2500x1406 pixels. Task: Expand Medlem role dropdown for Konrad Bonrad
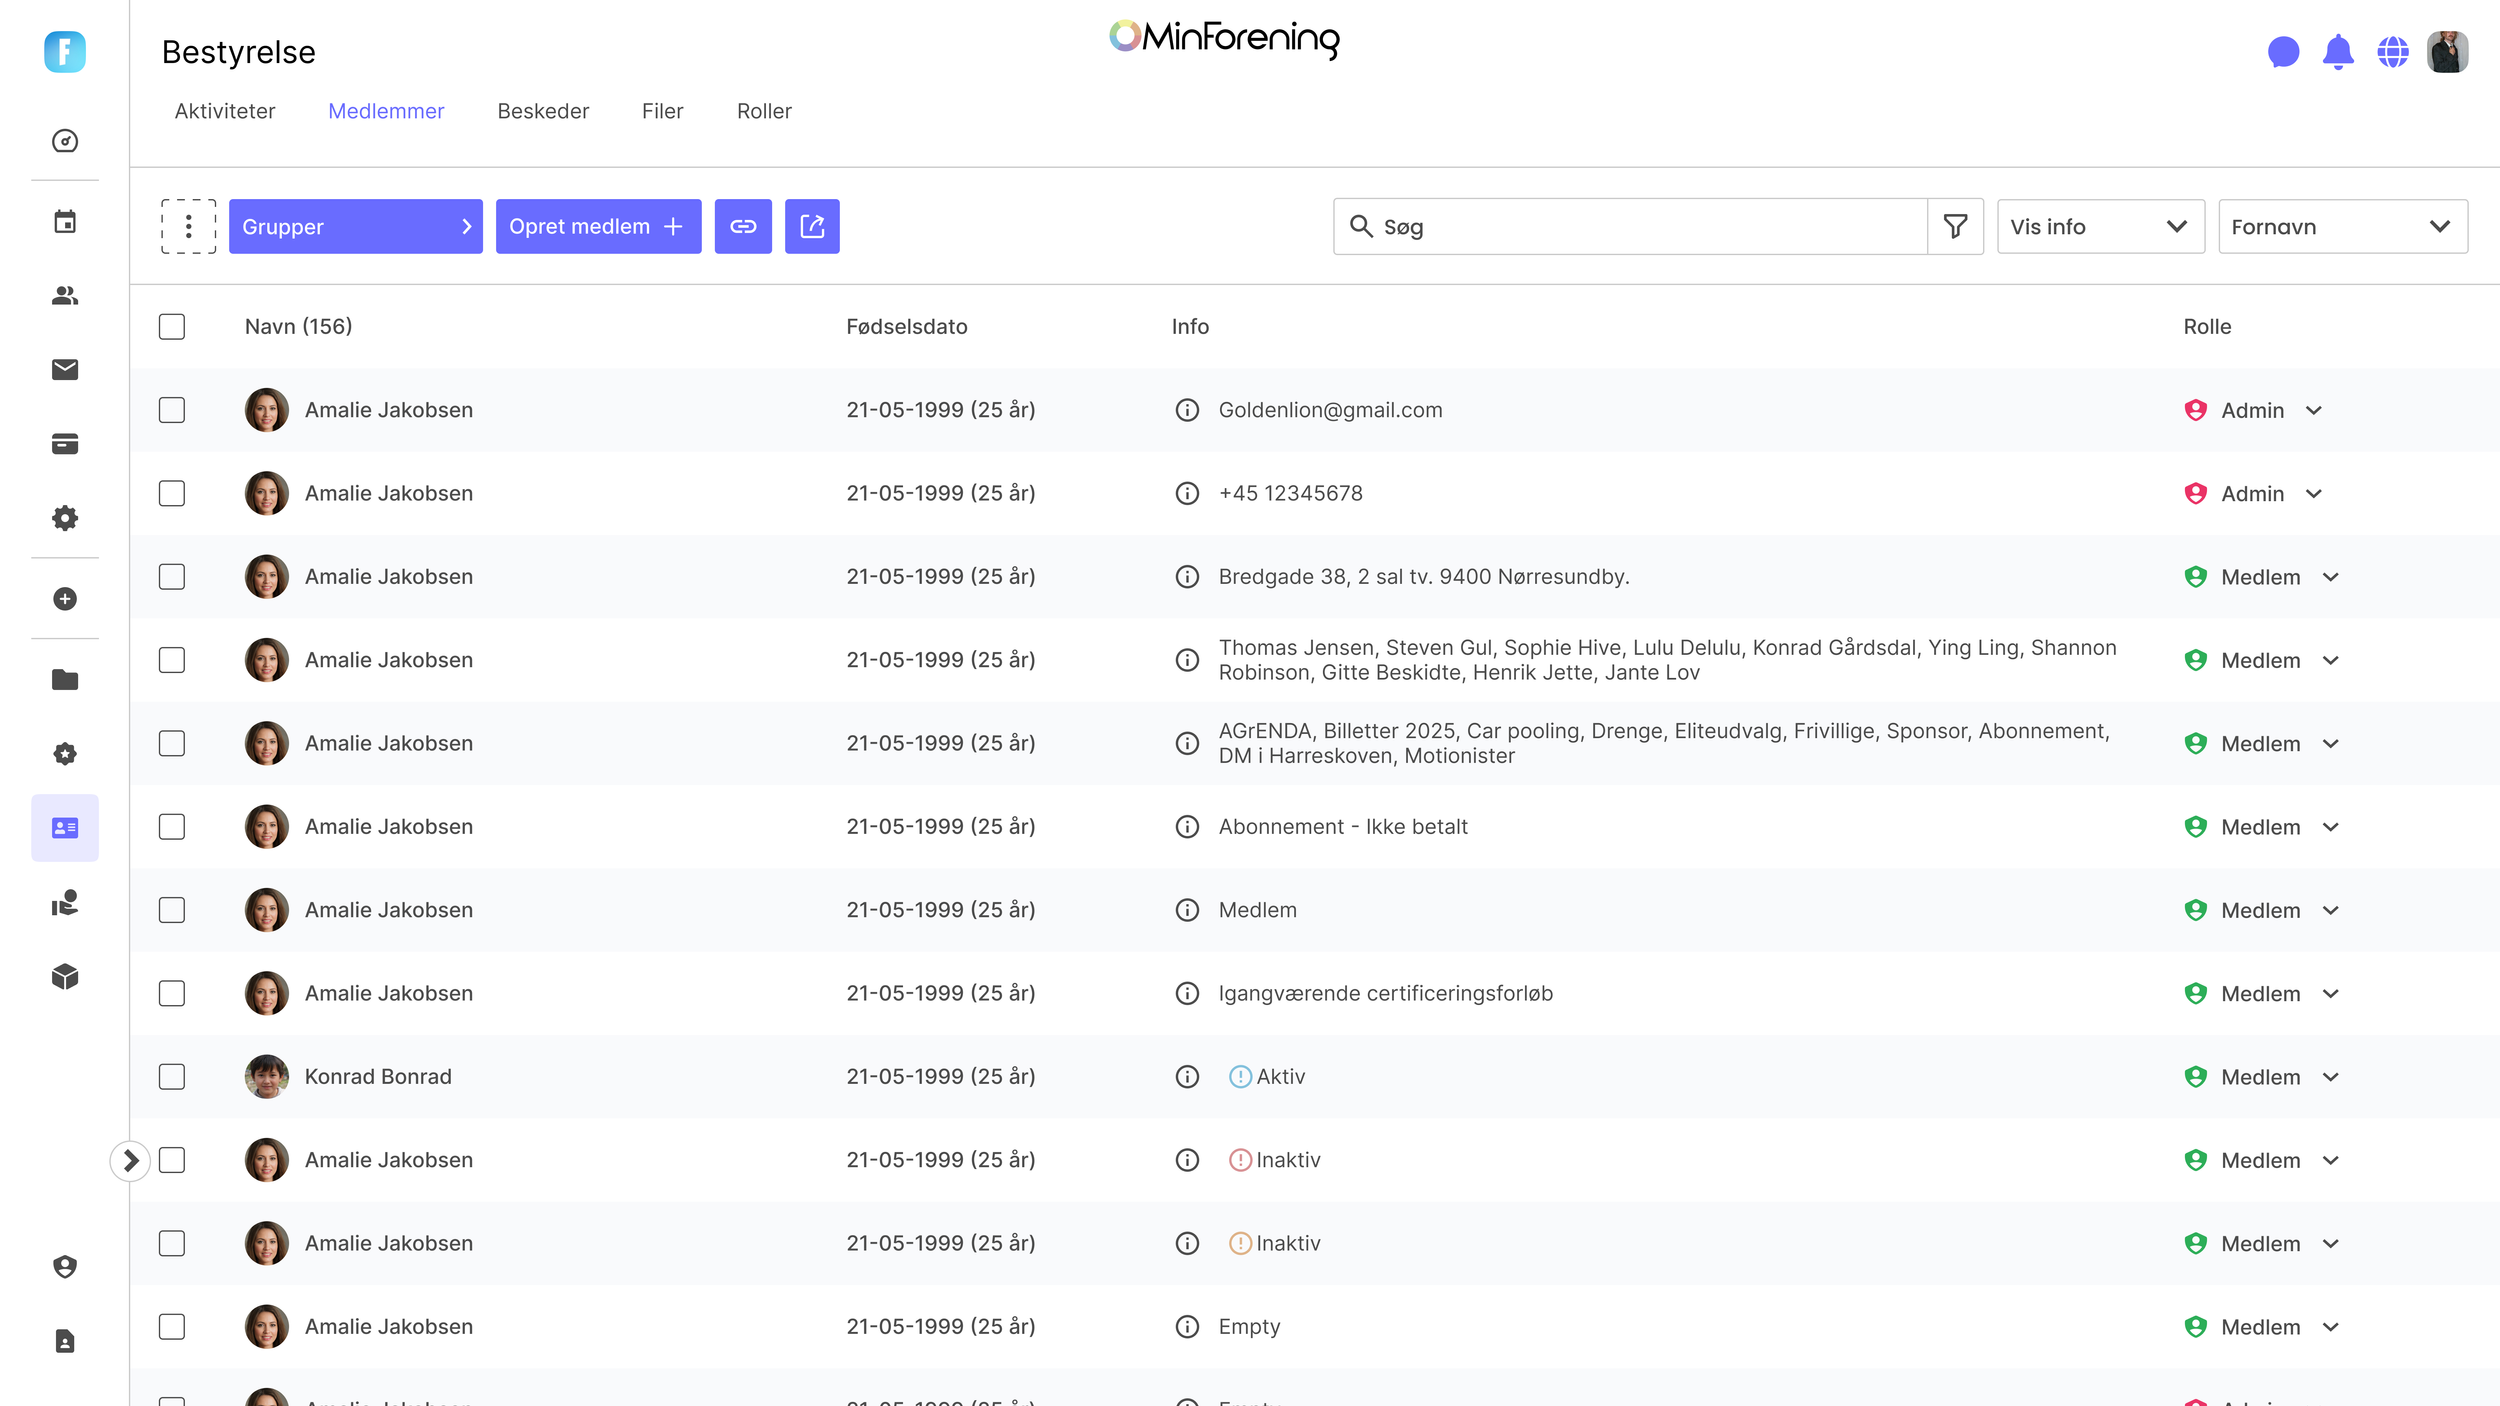[2330, 1077]
